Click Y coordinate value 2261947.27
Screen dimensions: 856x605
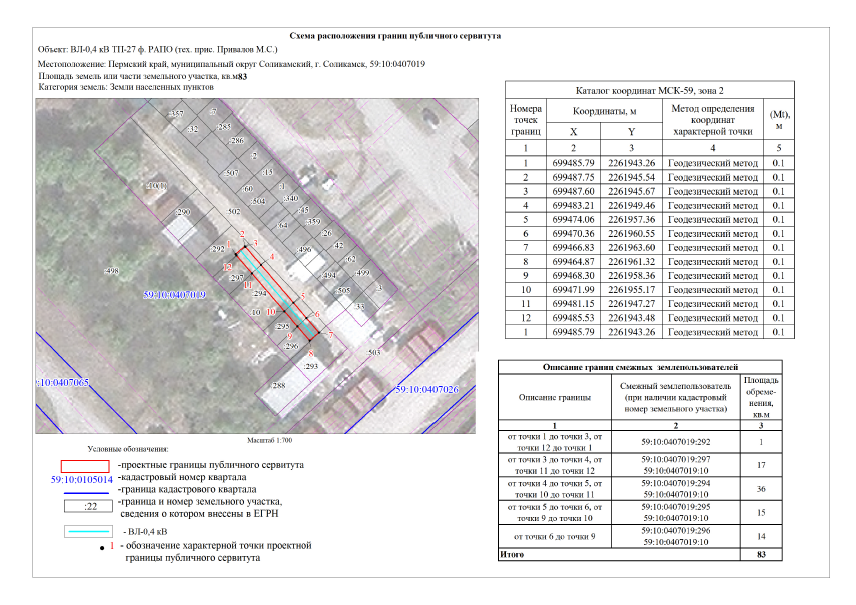pos(632,304)
